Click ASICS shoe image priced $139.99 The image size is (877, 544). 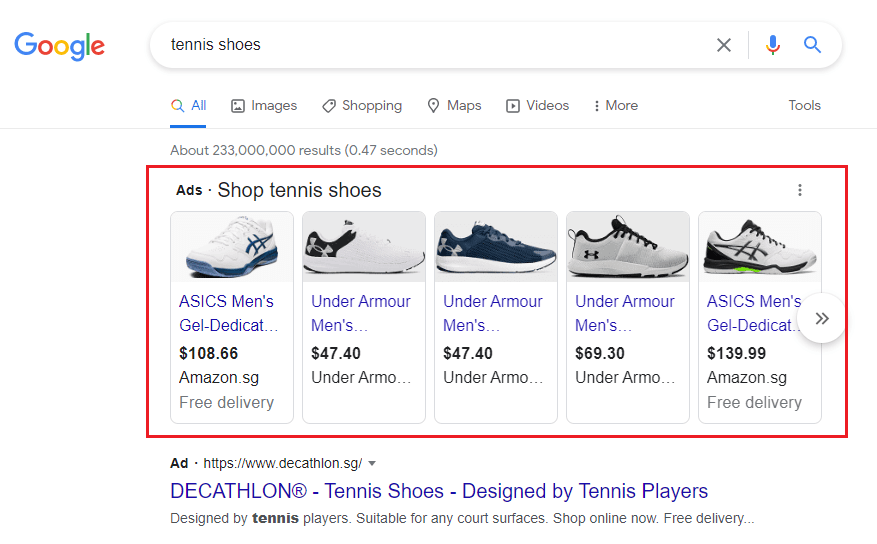[x=758, y=247]
